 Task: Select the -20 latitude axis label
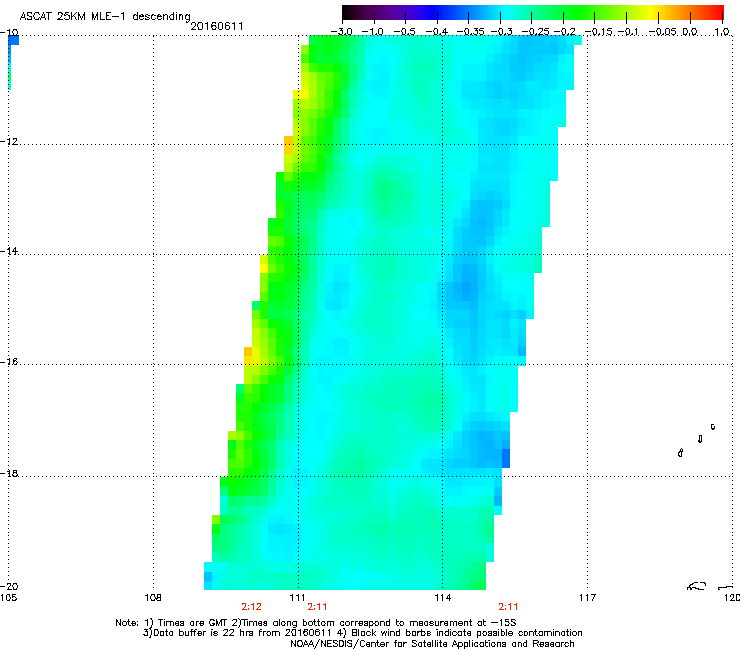pyautogui.click(x=9, y=586)
